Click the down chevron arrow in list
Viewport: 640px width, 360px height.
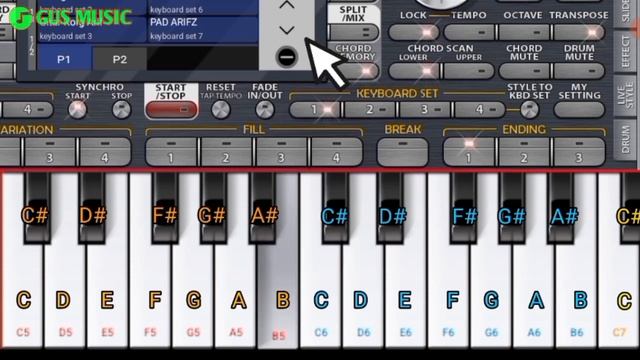(x=287, y=30)
